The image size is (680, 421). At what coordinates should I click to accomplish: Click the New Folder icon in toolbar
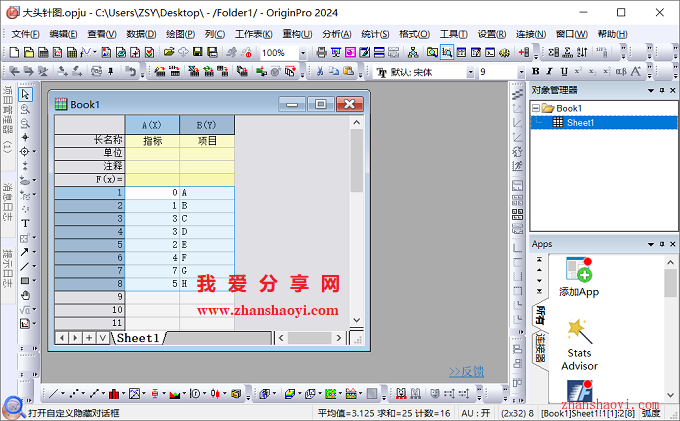point(29,53)
